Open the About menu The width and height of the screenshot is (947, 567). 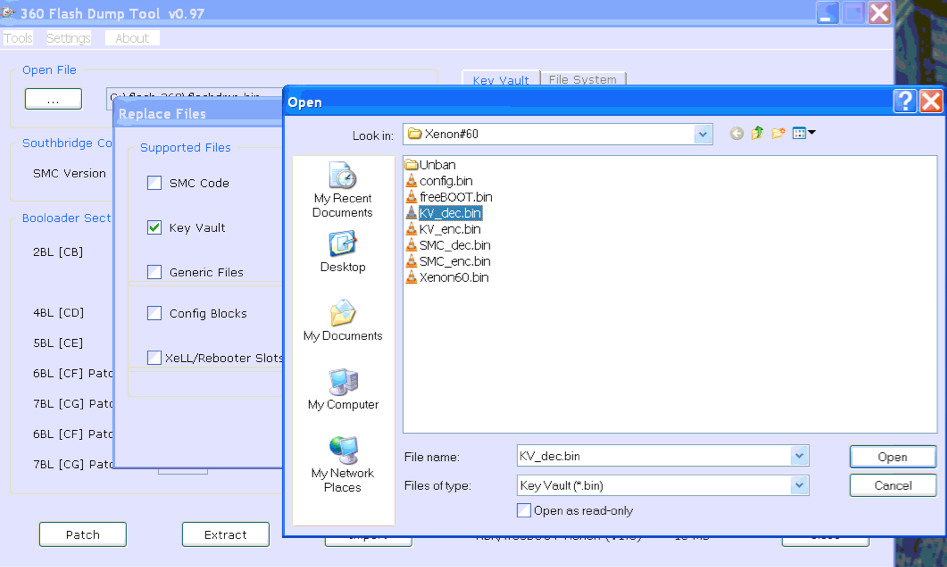click(132, 38)
